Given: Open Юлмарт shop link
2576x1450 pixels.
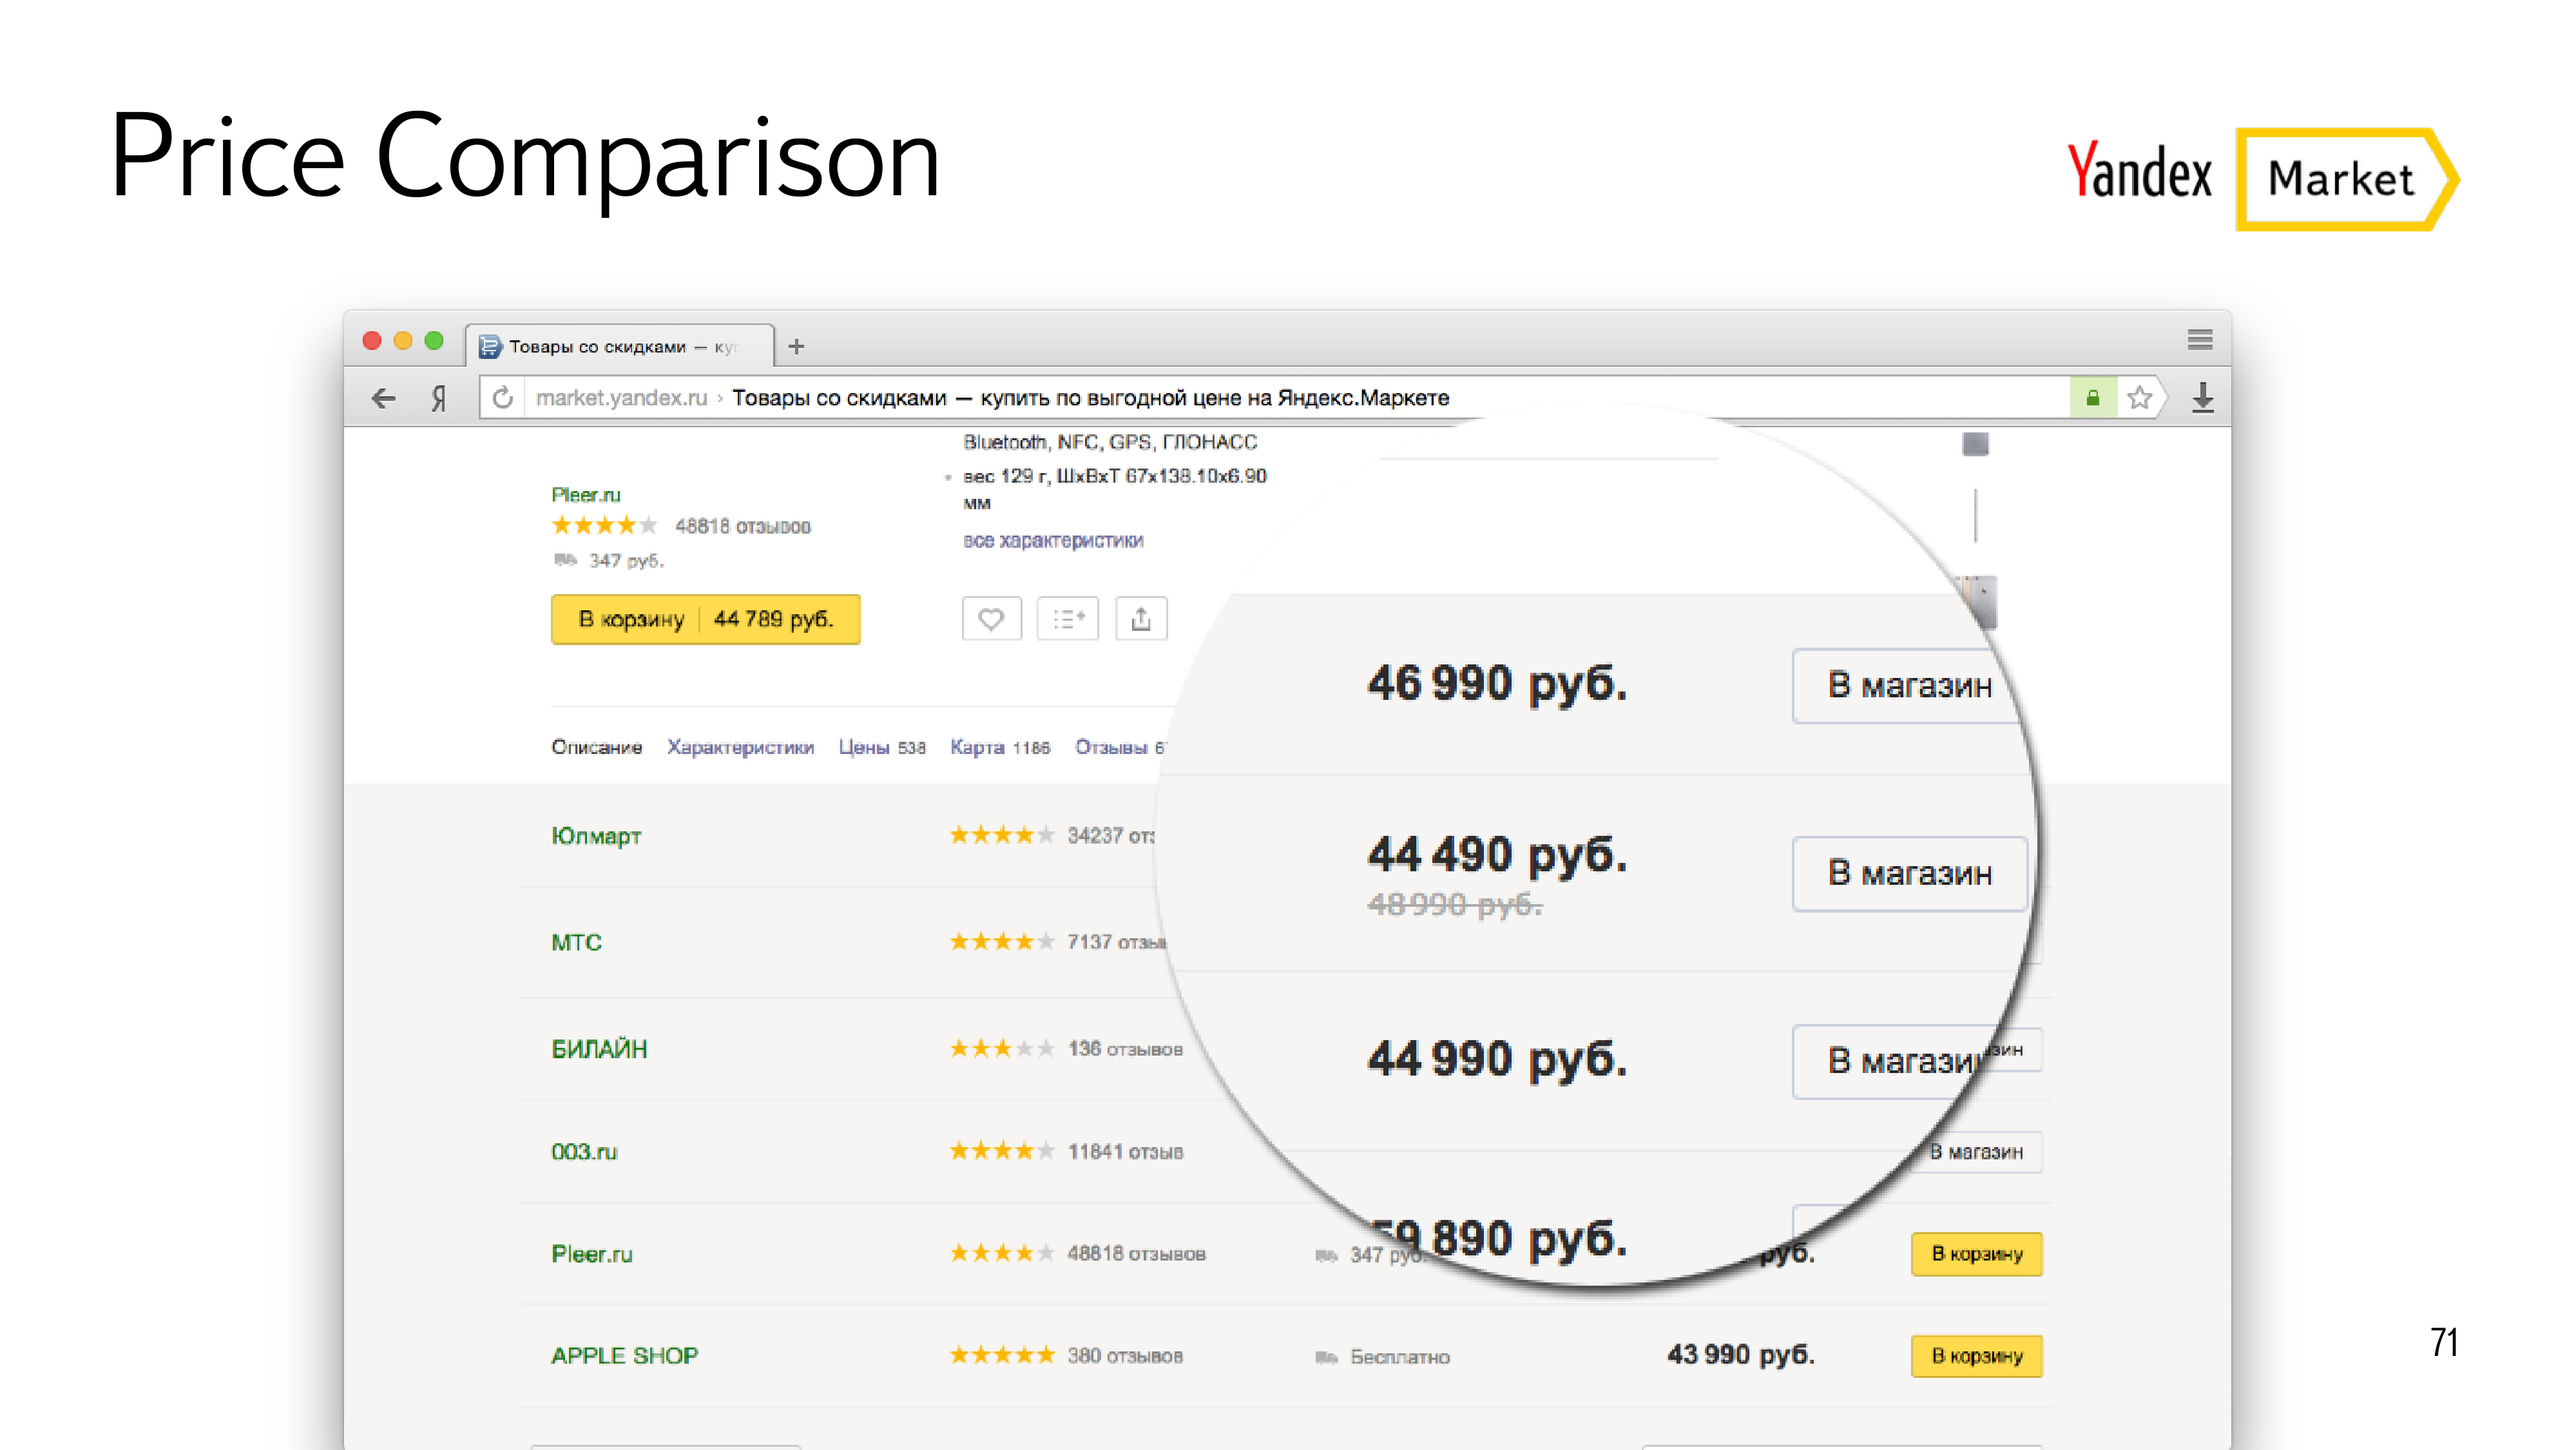Looking at the screenshot, I should [596, 836].
